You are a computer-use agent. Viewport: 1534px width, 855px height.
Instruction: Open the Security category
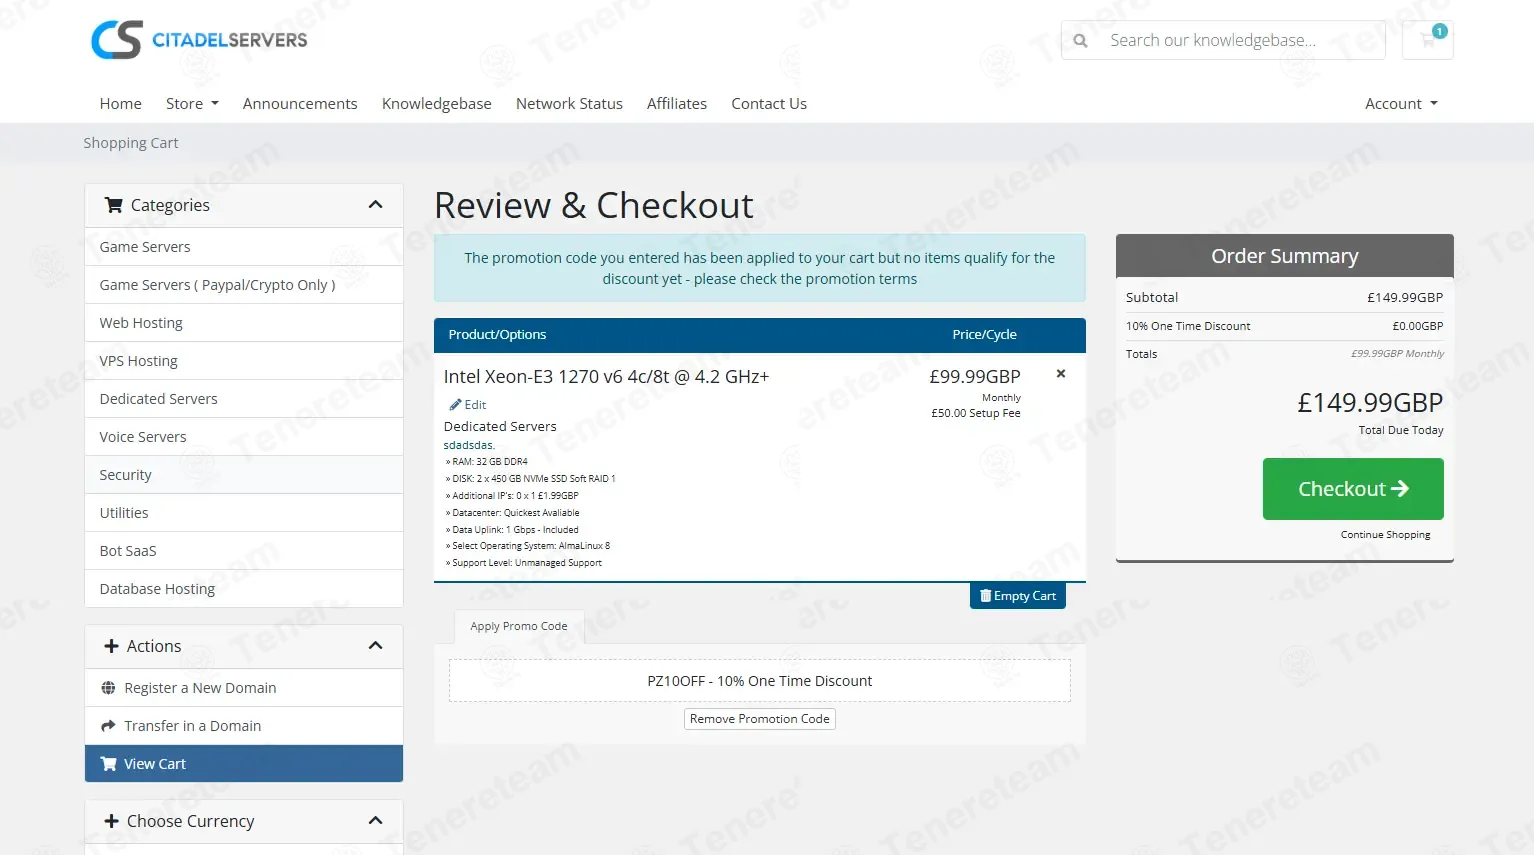pyautogui.click(x=244, y=475)
